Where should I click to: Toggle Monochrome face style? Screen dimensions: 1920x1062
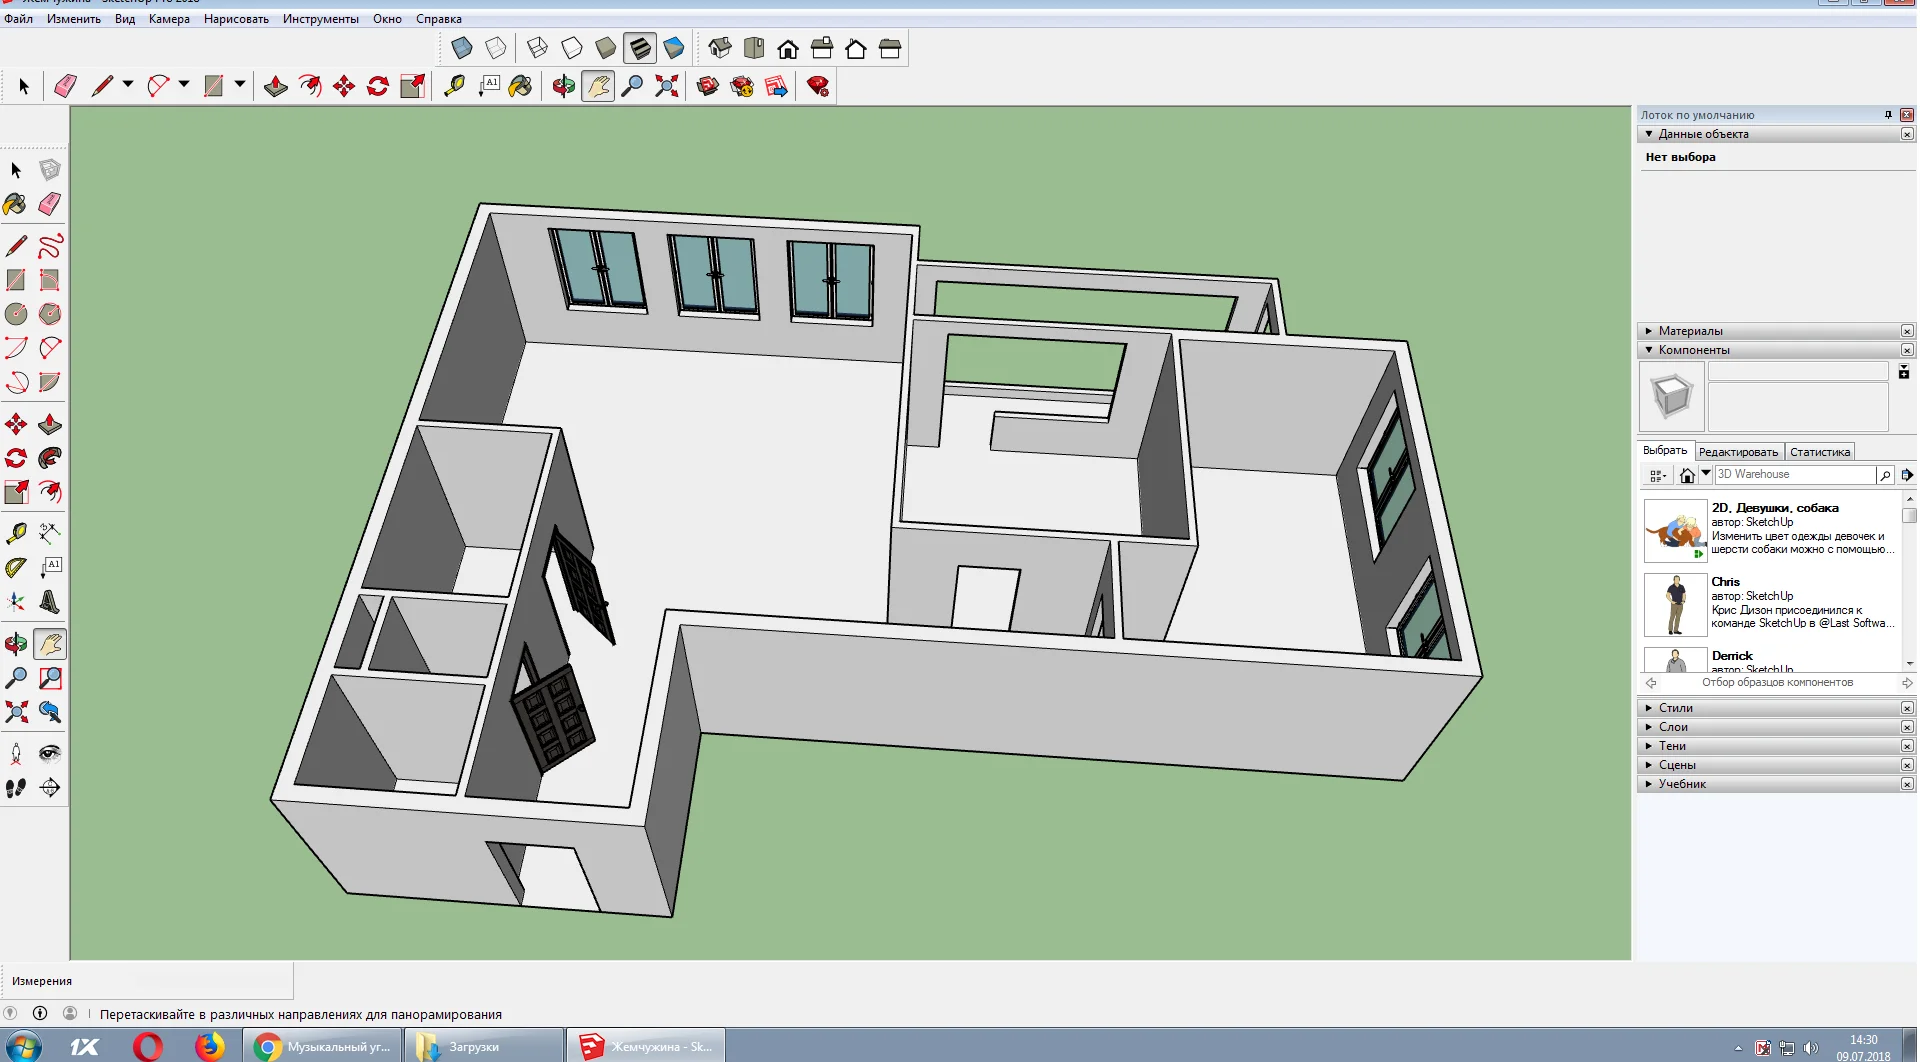pos(674,48)
